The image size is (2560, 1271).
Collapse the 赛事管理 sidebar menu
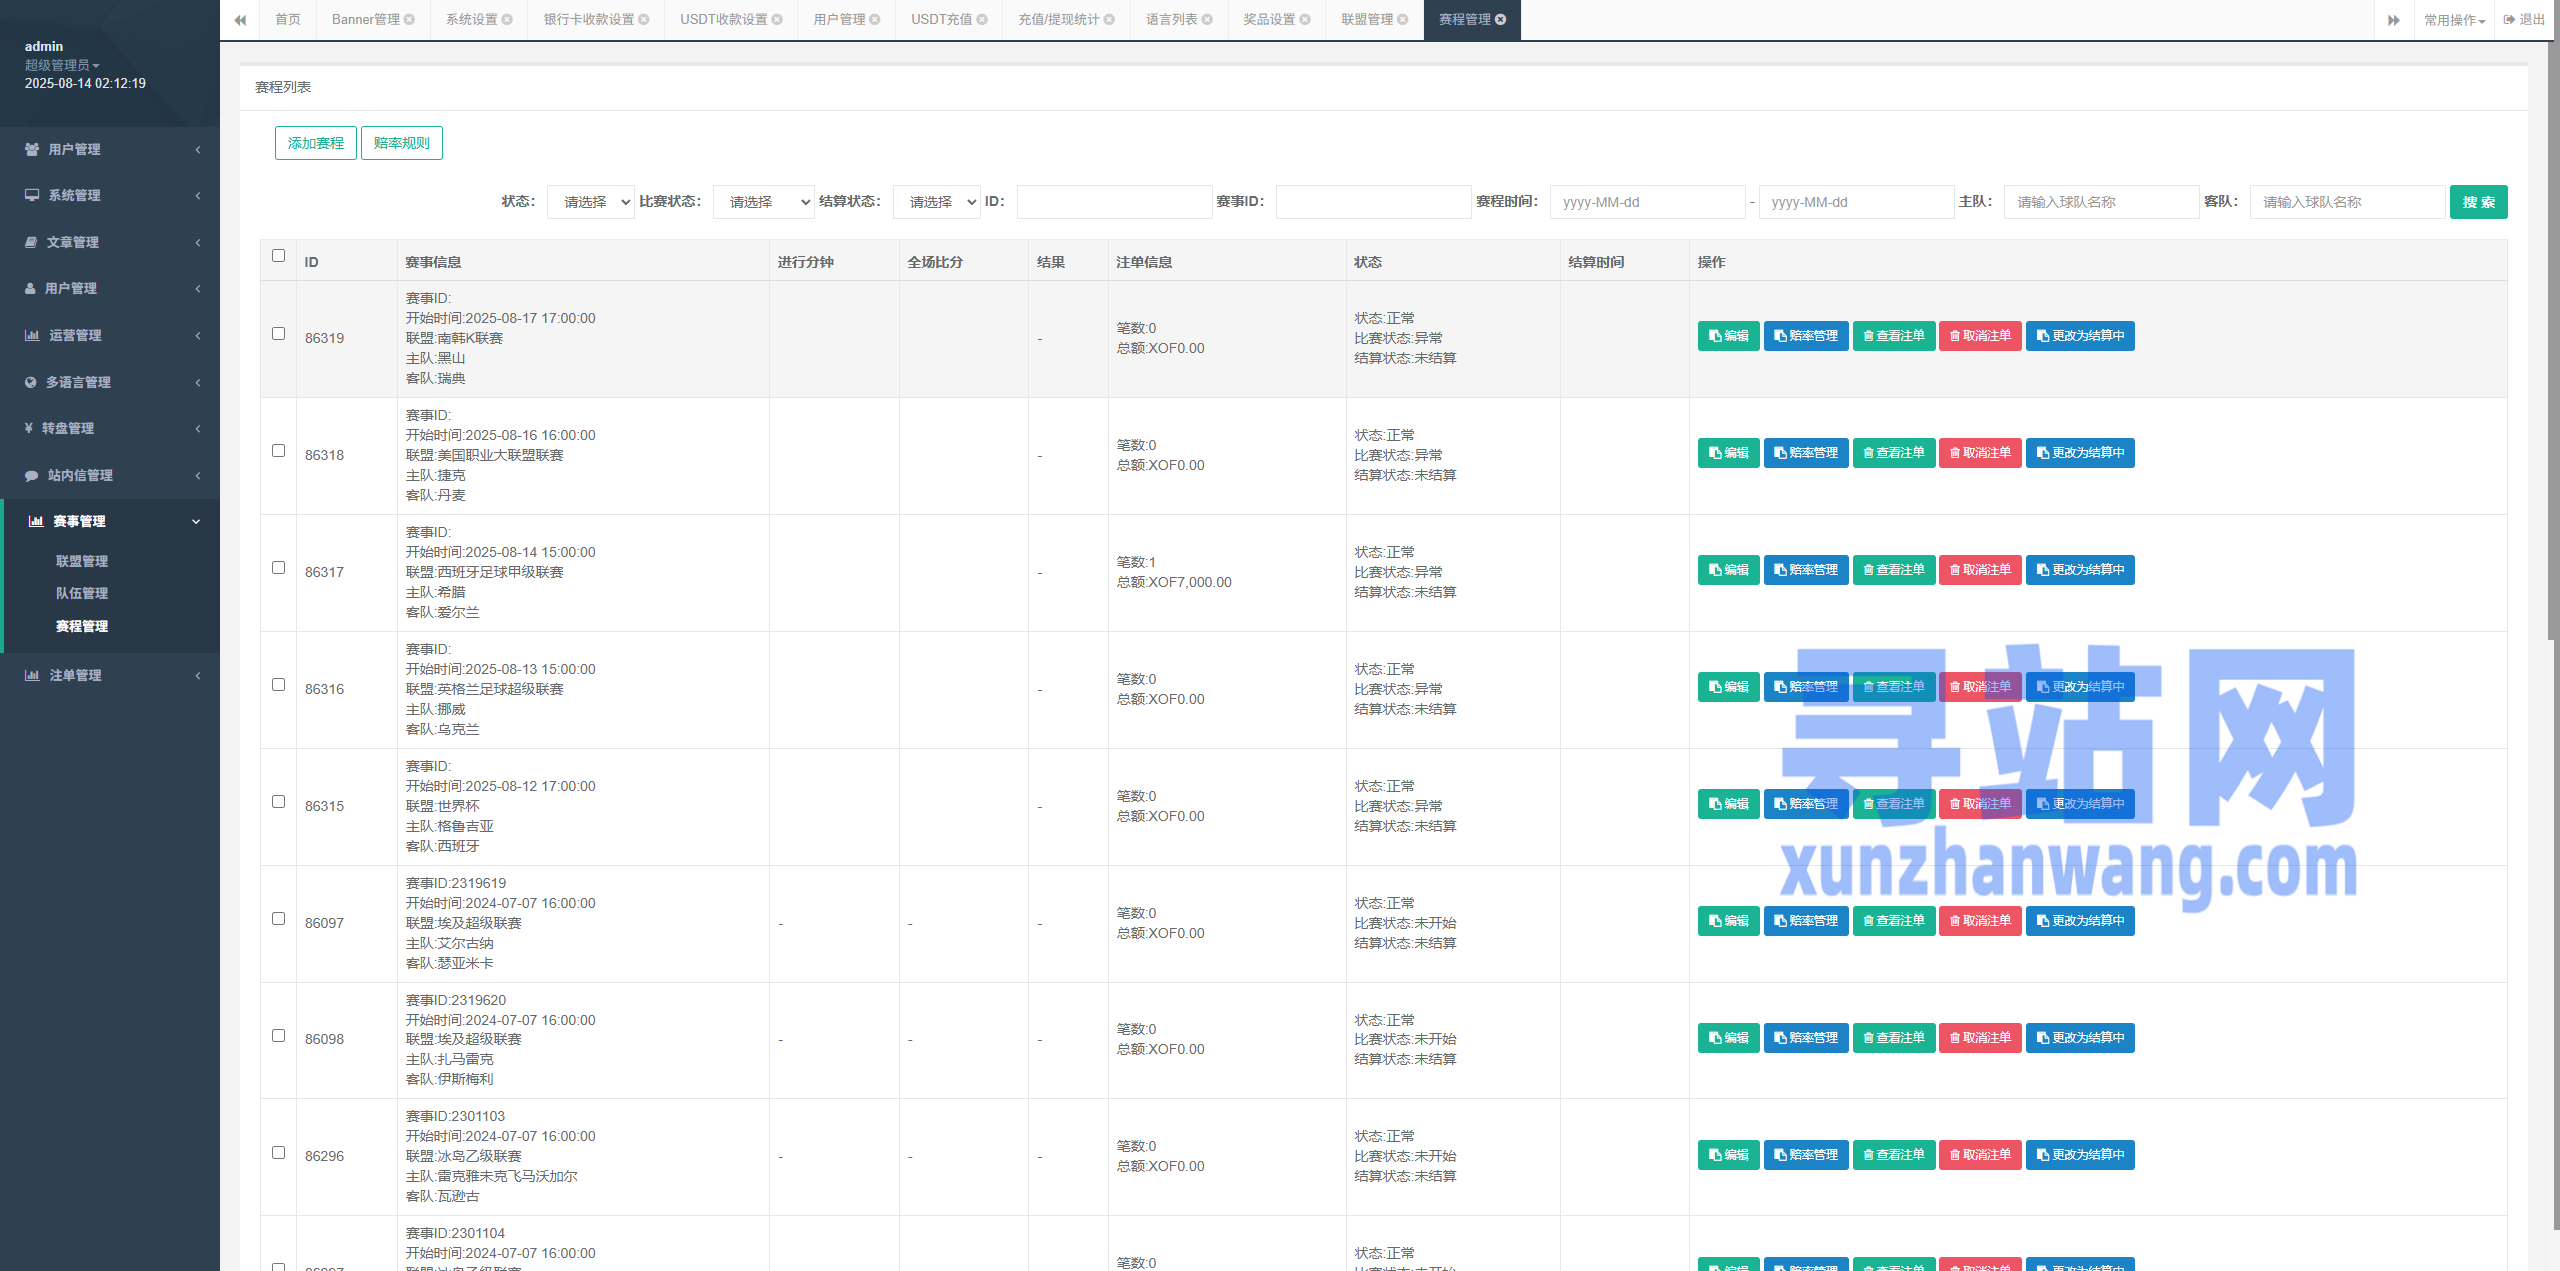tap(110, 521)
